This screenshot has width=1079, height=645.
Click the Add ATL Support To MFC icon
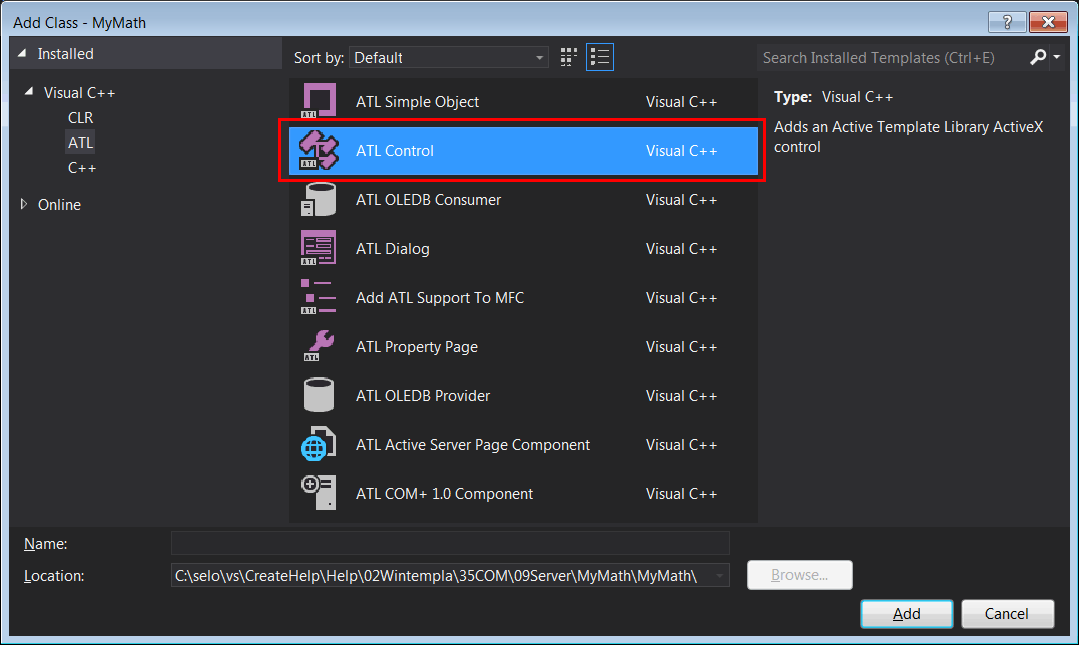319,297
